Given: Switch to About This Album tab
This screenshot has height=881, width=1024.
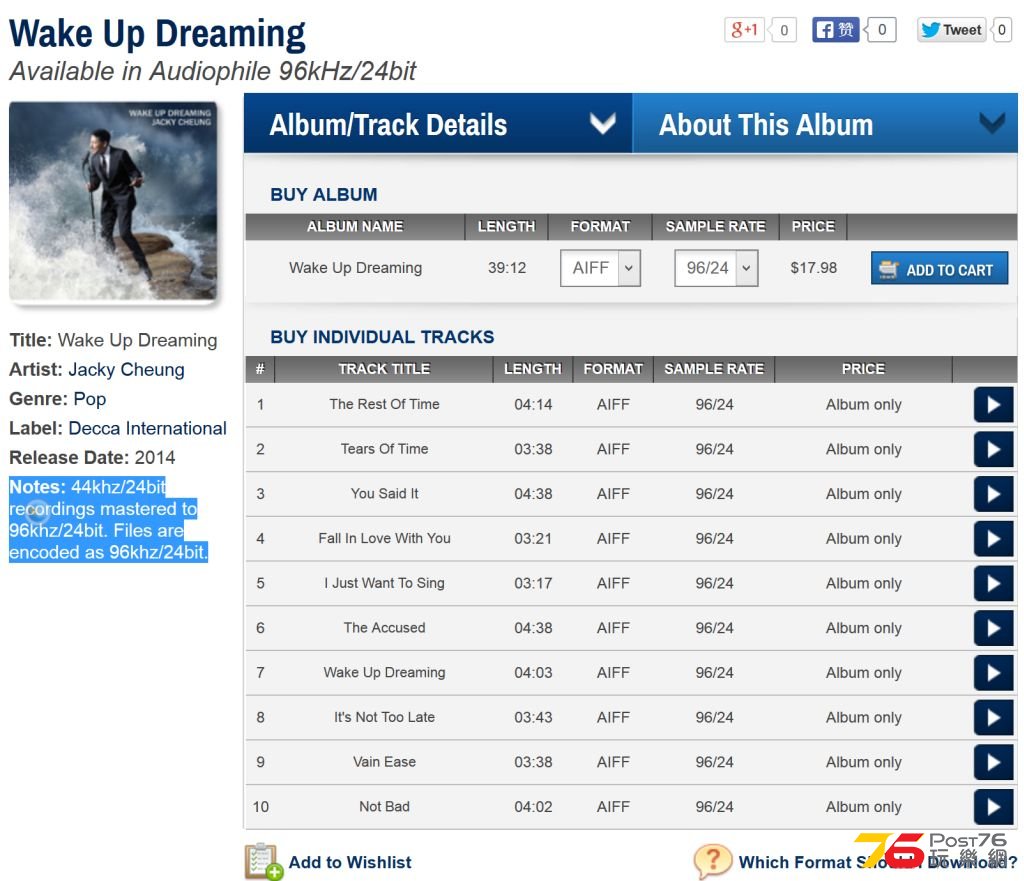Looking at the screenshot, I should coord(825,123).
